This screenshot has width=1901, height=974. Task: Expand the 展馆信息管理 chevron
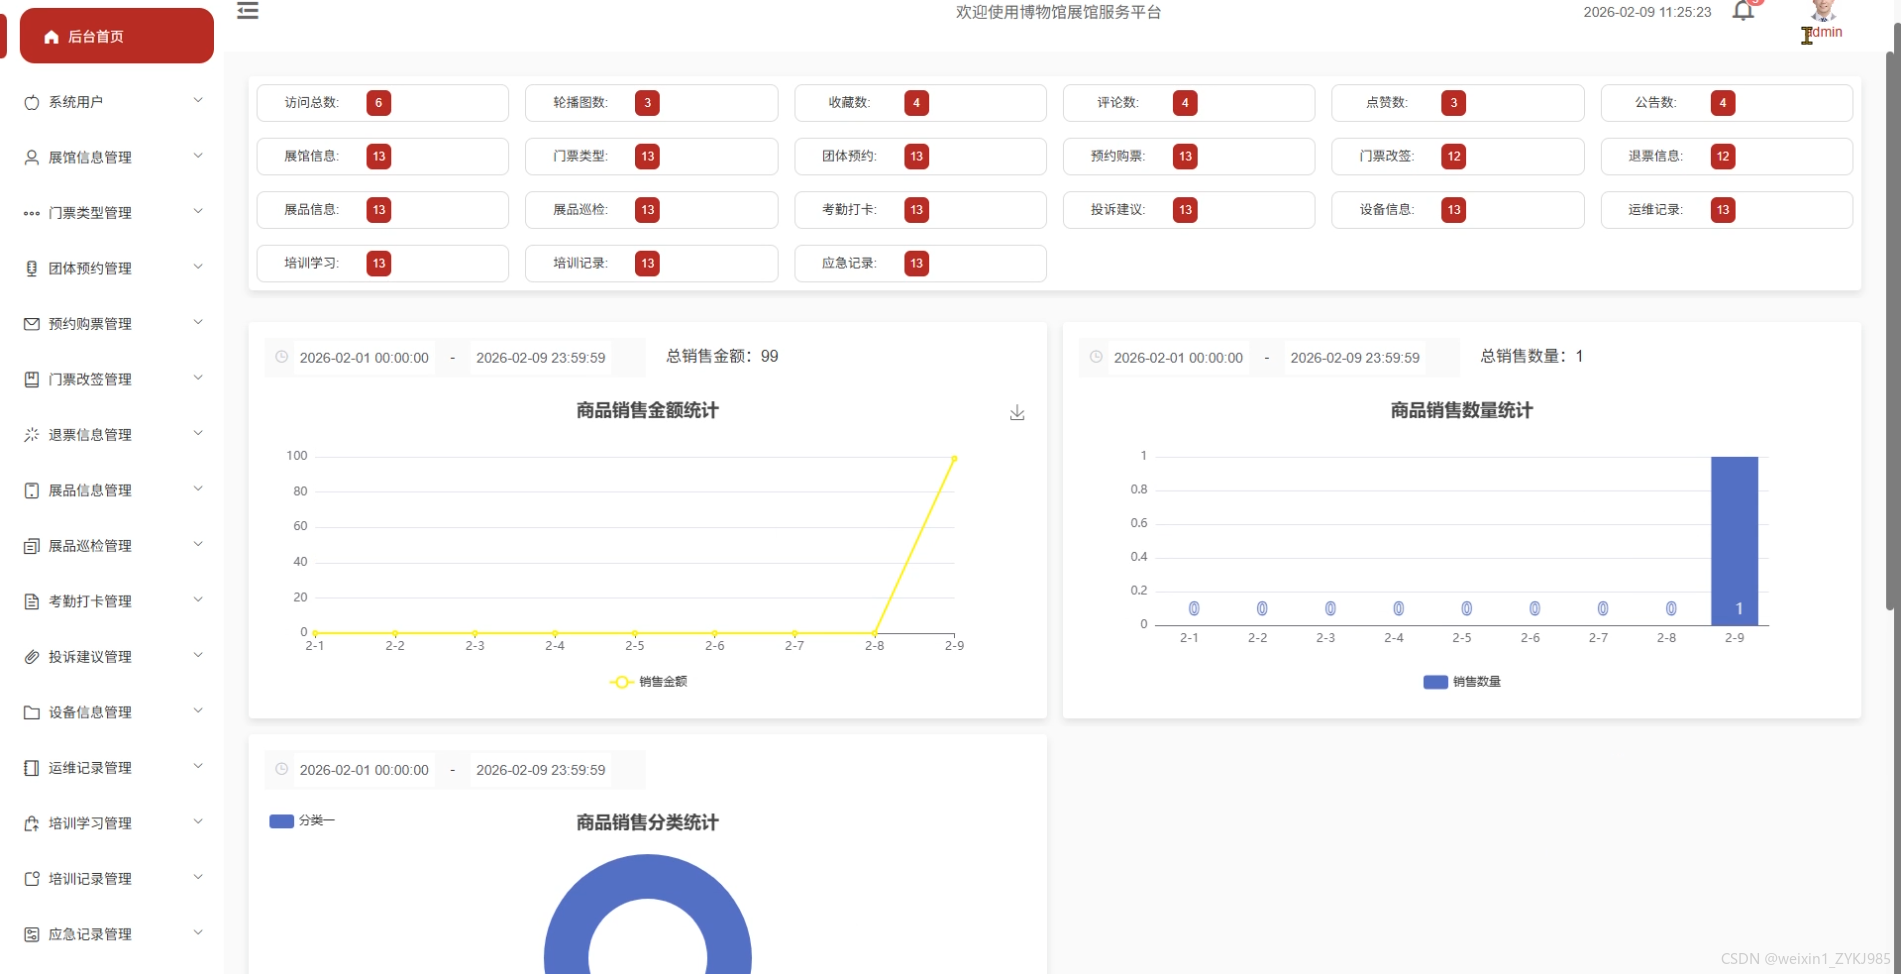point(198,156)
